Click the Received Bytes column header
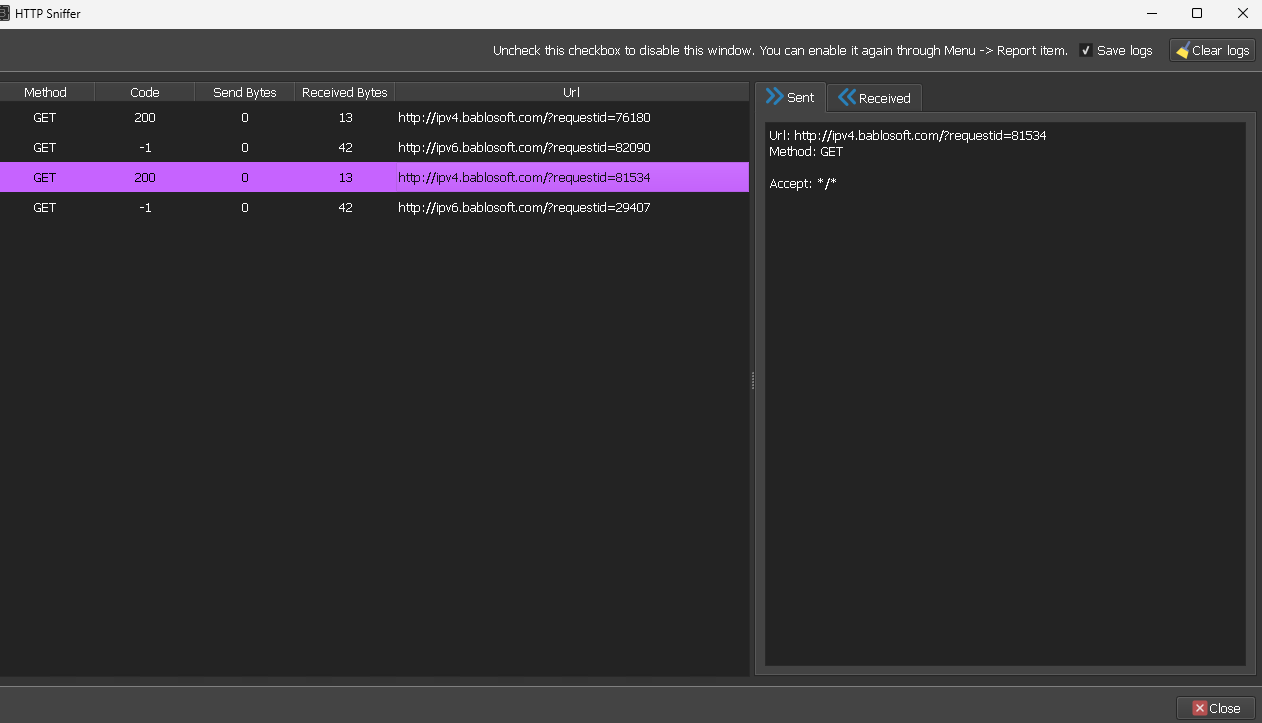Screen dimensions: 1262x723 pyautogui.click(x=344, y=92)
